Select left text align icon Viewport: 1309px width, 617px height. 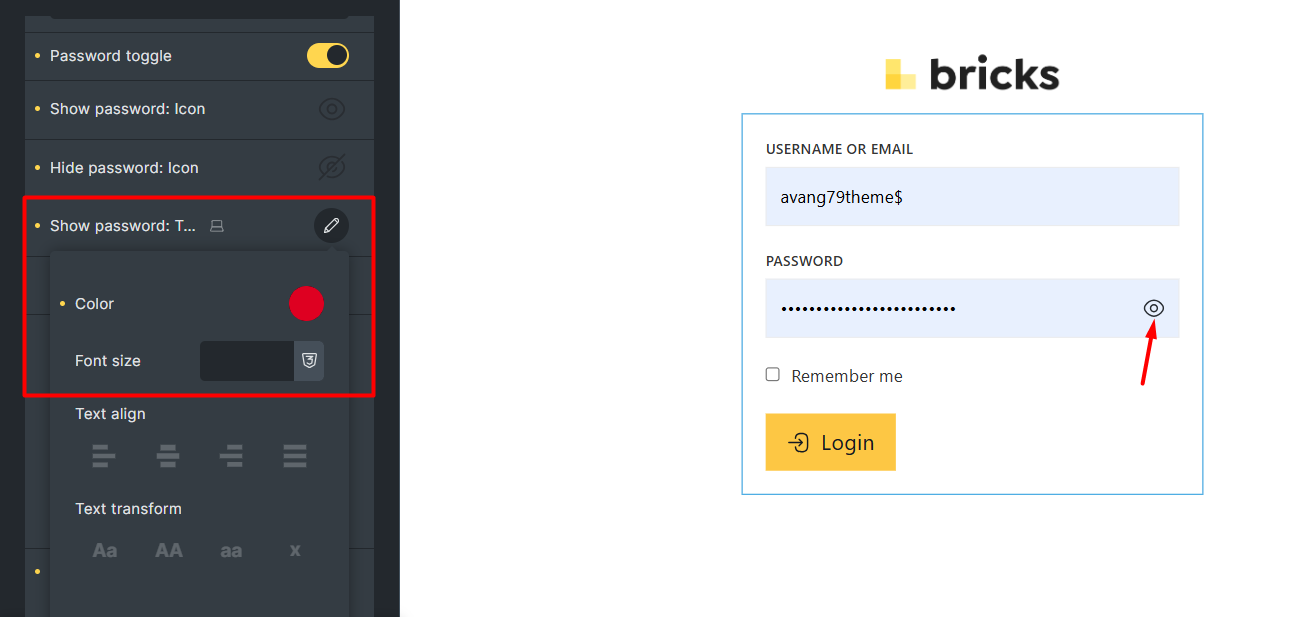104,456
